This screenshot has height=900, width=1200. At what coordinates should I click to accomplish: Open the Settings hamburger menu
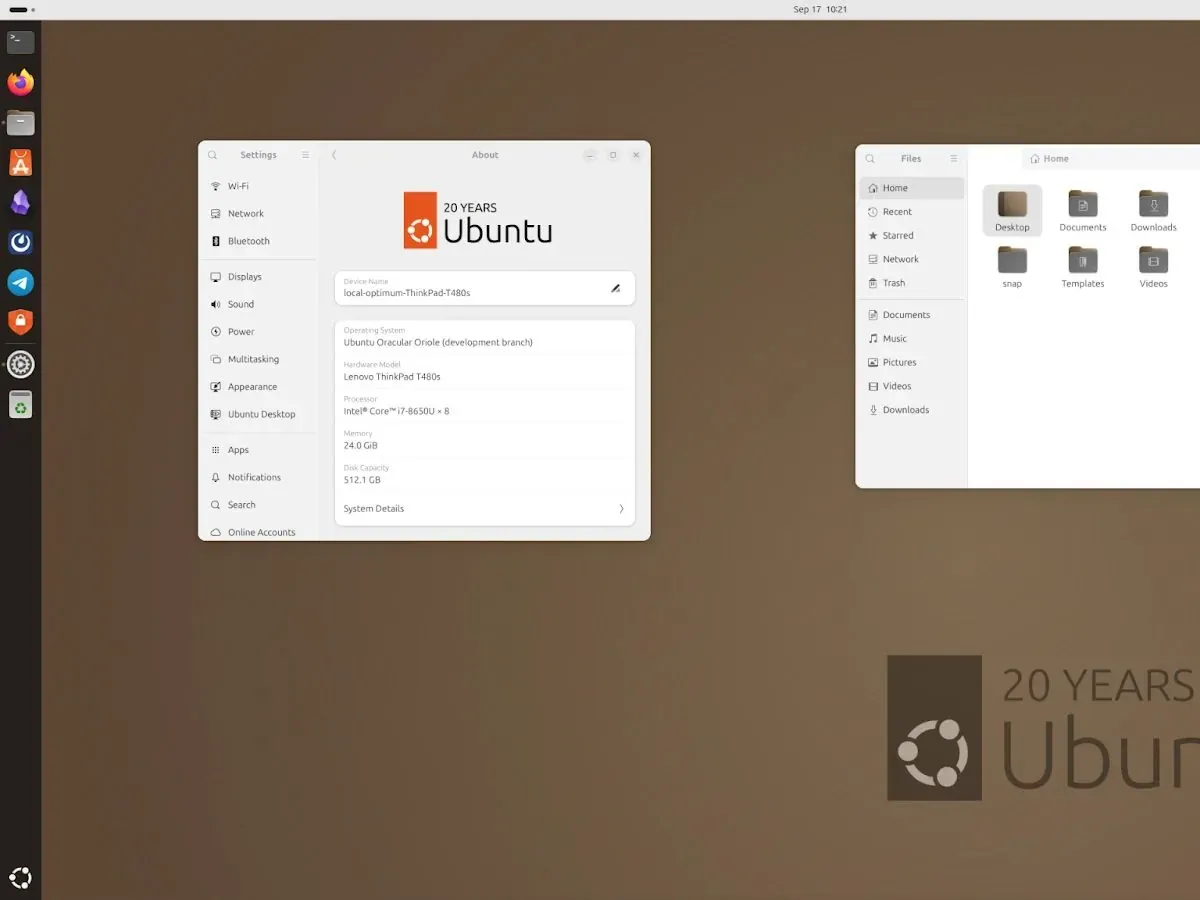click(x=304, y=155)
